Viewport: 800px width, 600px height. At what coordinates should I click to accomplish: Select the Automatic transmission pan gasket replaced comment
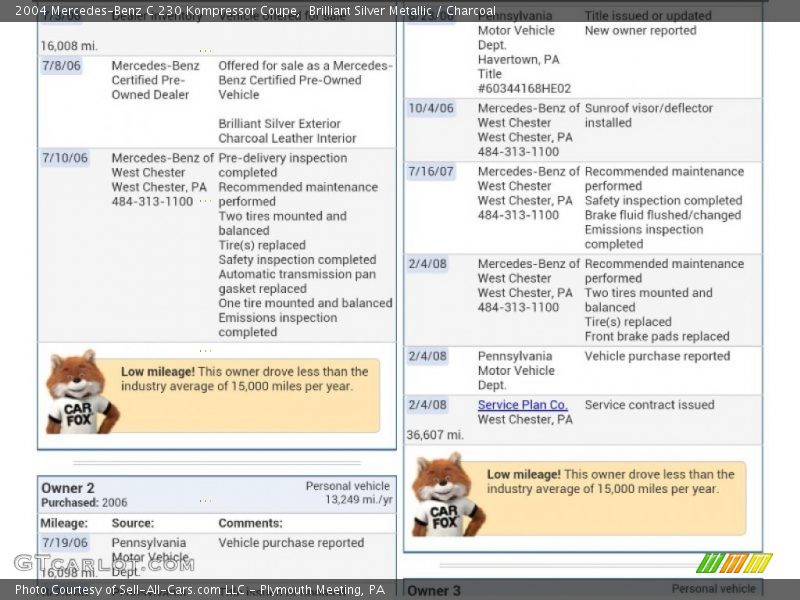click(x=297, y=282)
